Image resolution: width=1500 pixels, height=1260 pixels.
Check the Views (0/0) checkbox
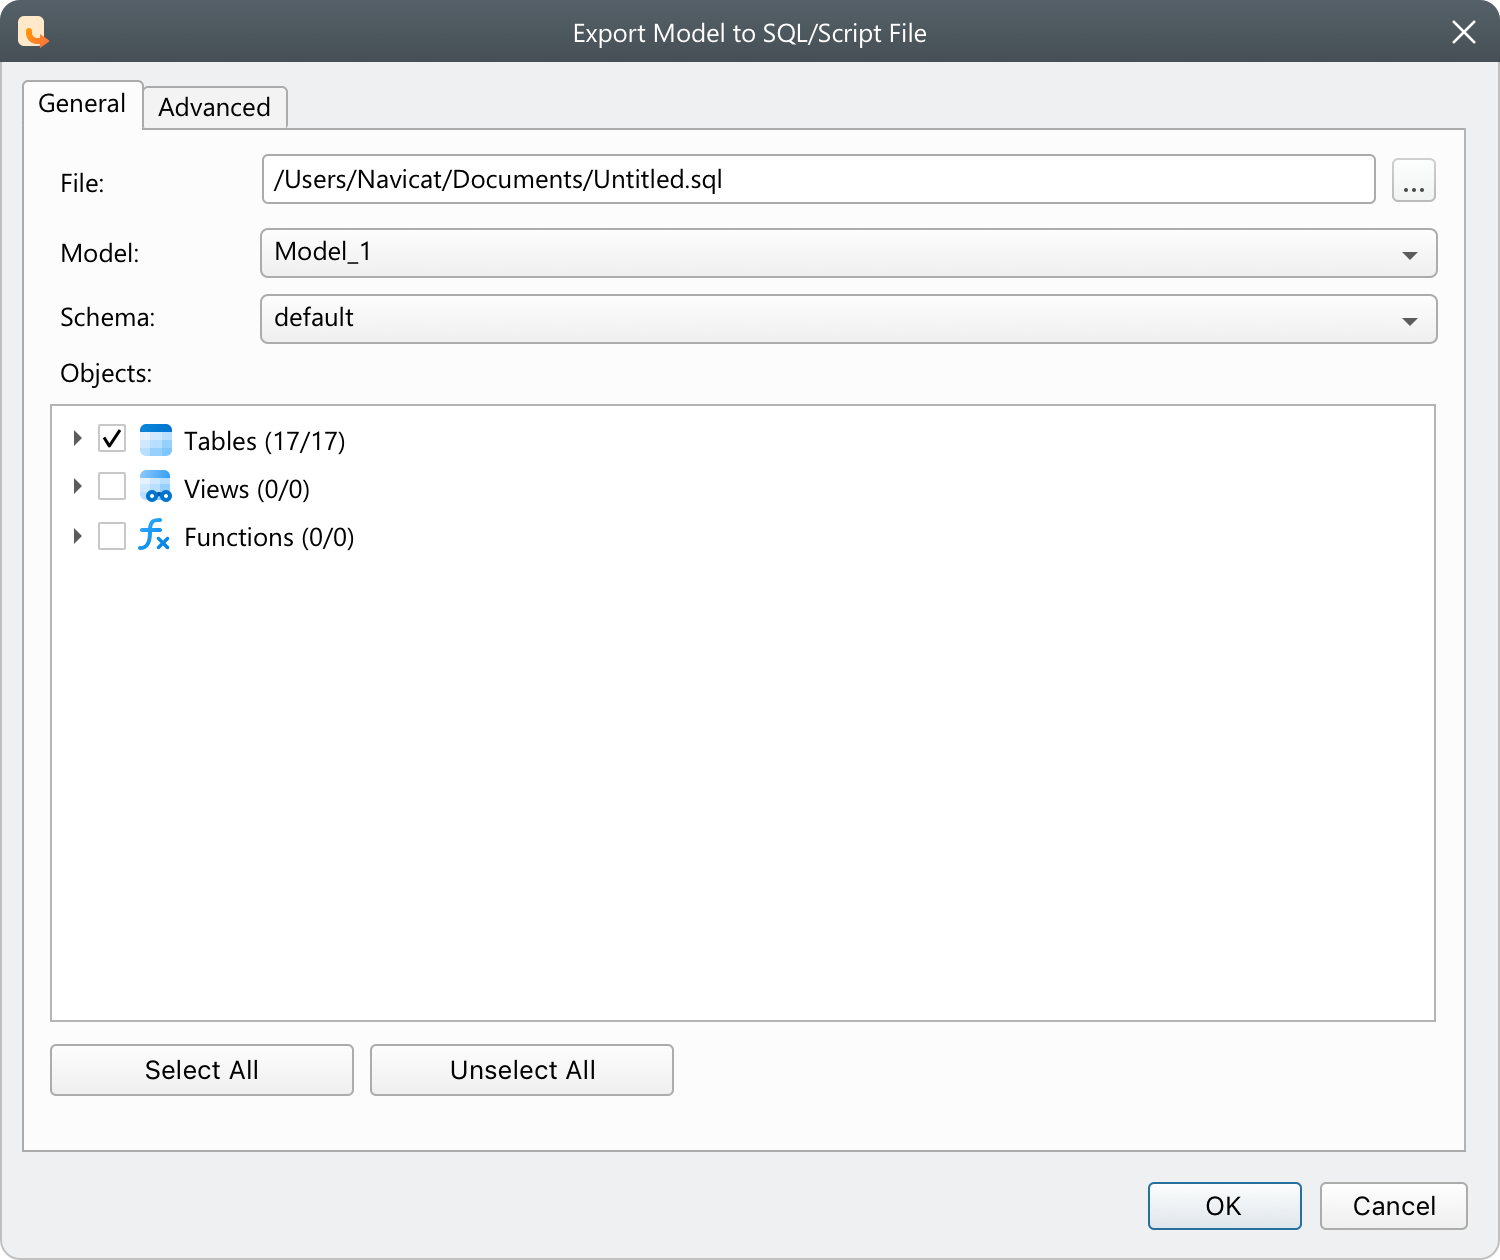tap(112, 486)
